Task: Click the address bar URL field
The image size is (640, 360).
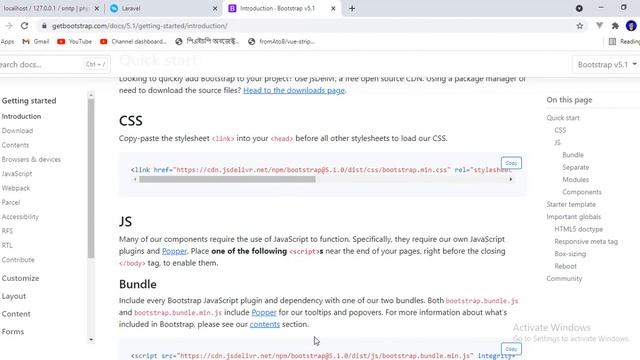Action: pos(310,26)
